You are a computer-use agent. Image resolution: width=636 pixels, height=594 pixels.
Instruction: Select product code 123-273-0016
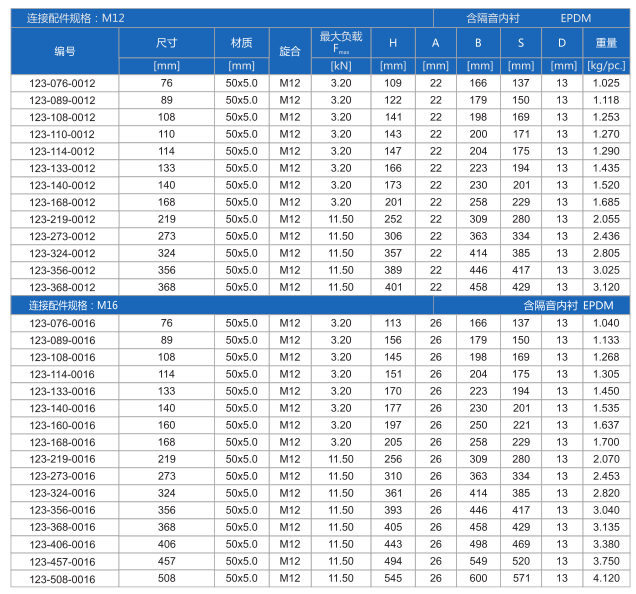click(62, 476)
